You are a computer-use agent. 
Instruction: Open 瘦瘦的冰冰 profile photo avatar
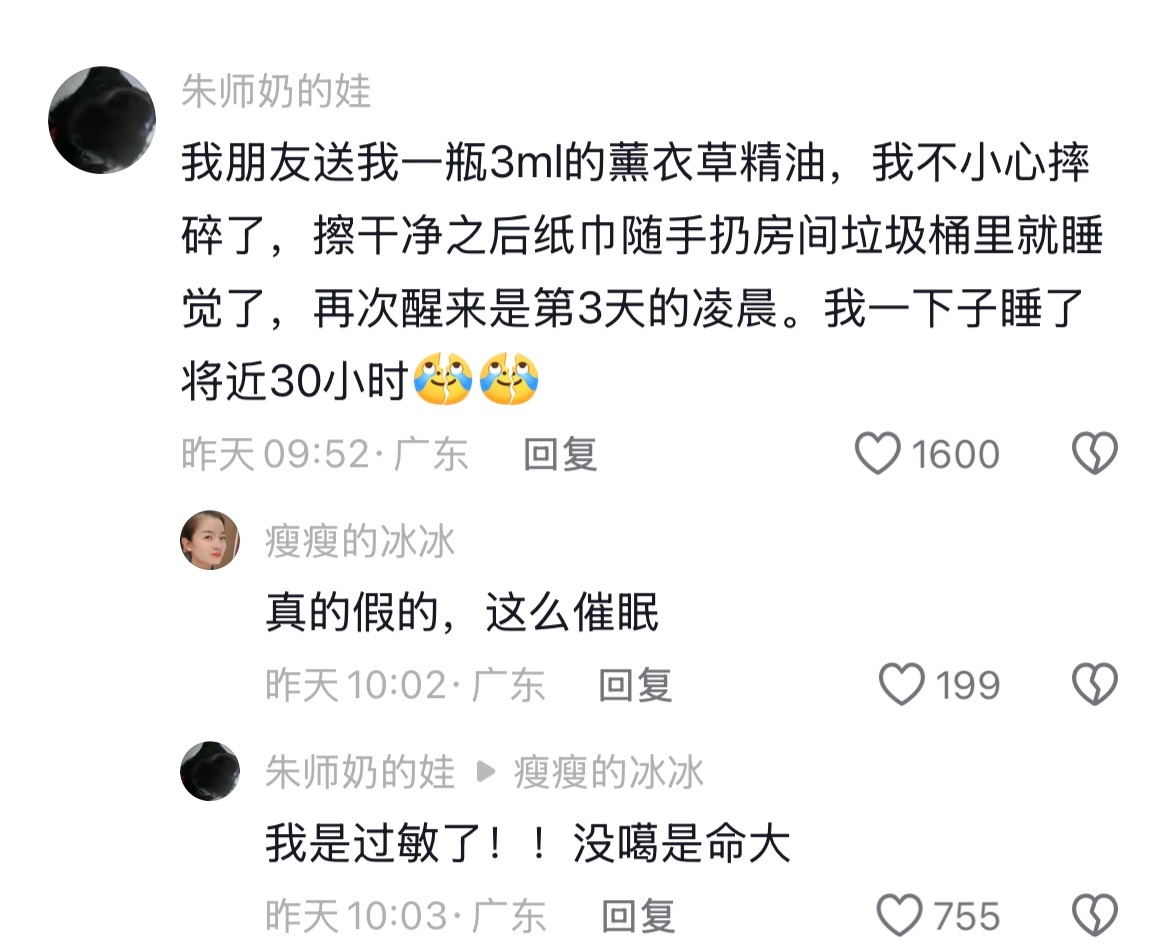210,540
